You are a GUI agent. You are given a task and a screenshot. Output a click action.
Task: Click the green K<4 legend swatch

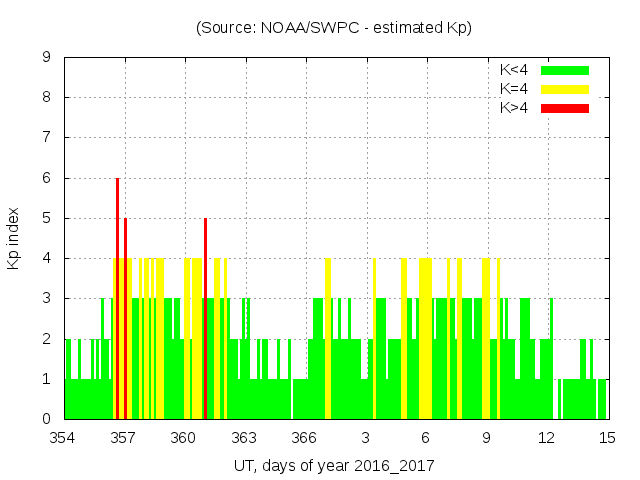click(565, 70)
